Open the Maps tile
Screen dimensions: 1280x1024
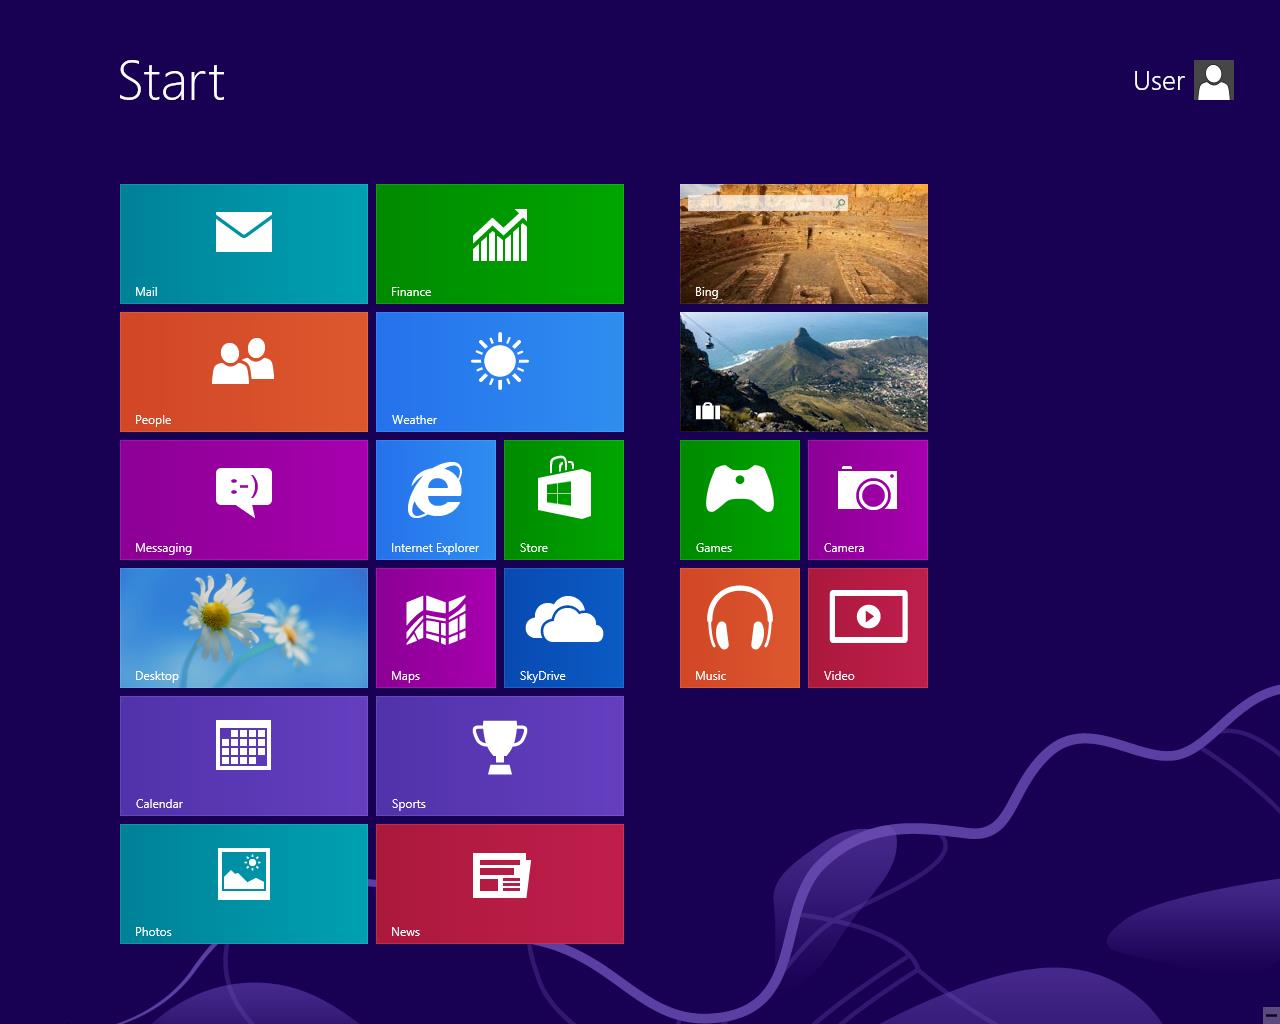click(x=436, y=628)
